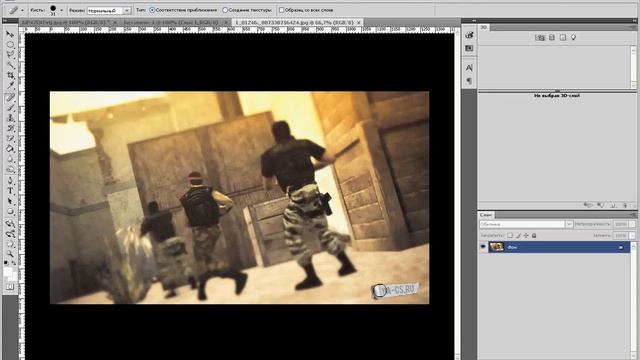Image resolution: width=640 pixels, height=360 pixels.
Task: Filter 3D panel by meshes
Action: point(551,38)
